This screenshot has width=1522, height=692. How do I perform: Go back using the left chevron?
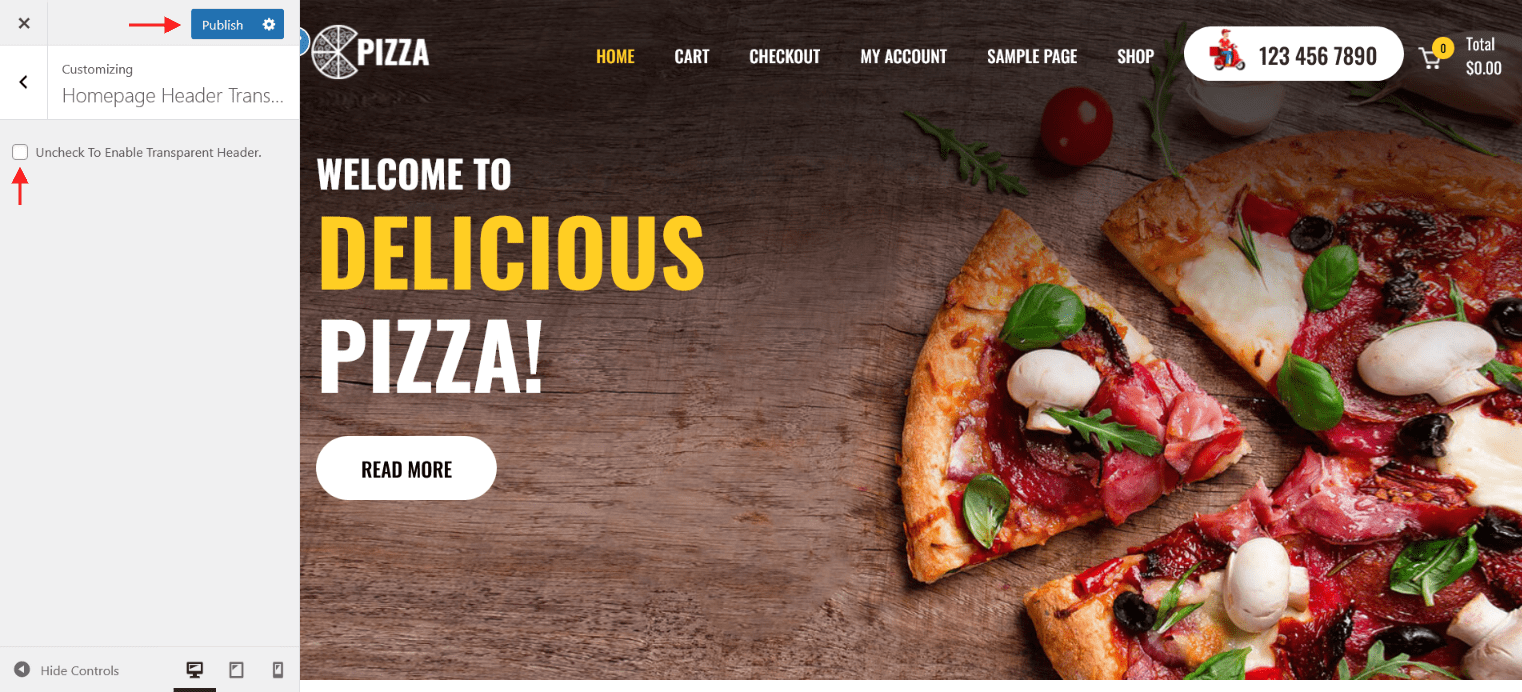24,82
